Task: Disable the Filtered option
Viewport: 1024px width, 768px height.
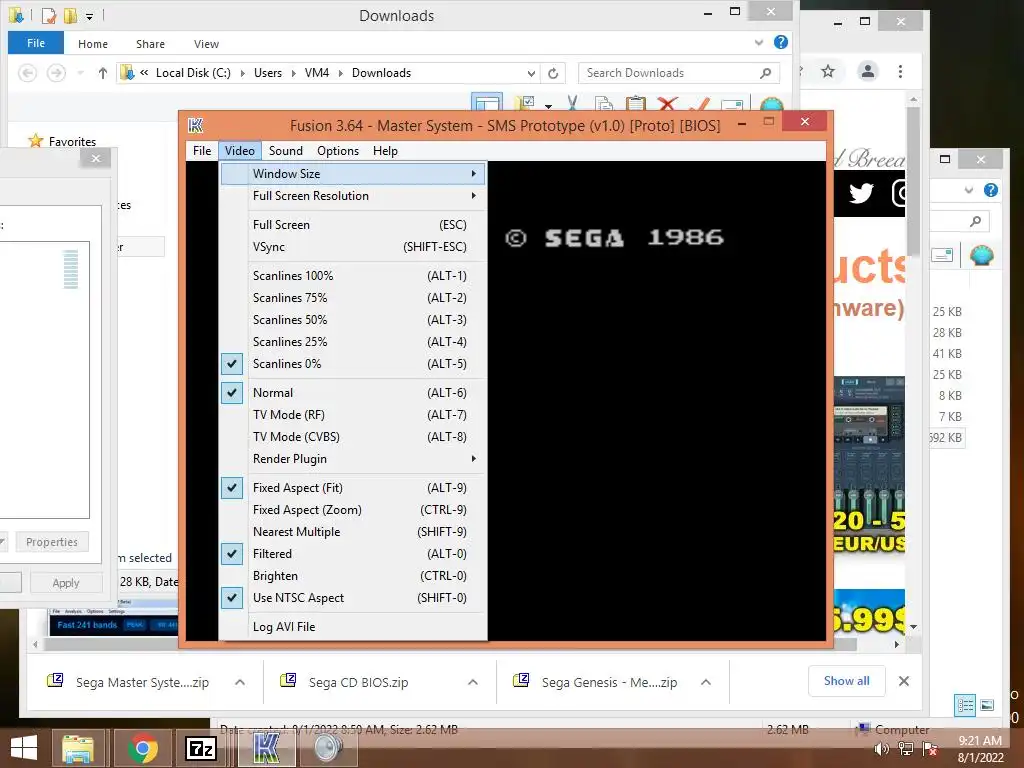Action: click(x=353, y=554)
